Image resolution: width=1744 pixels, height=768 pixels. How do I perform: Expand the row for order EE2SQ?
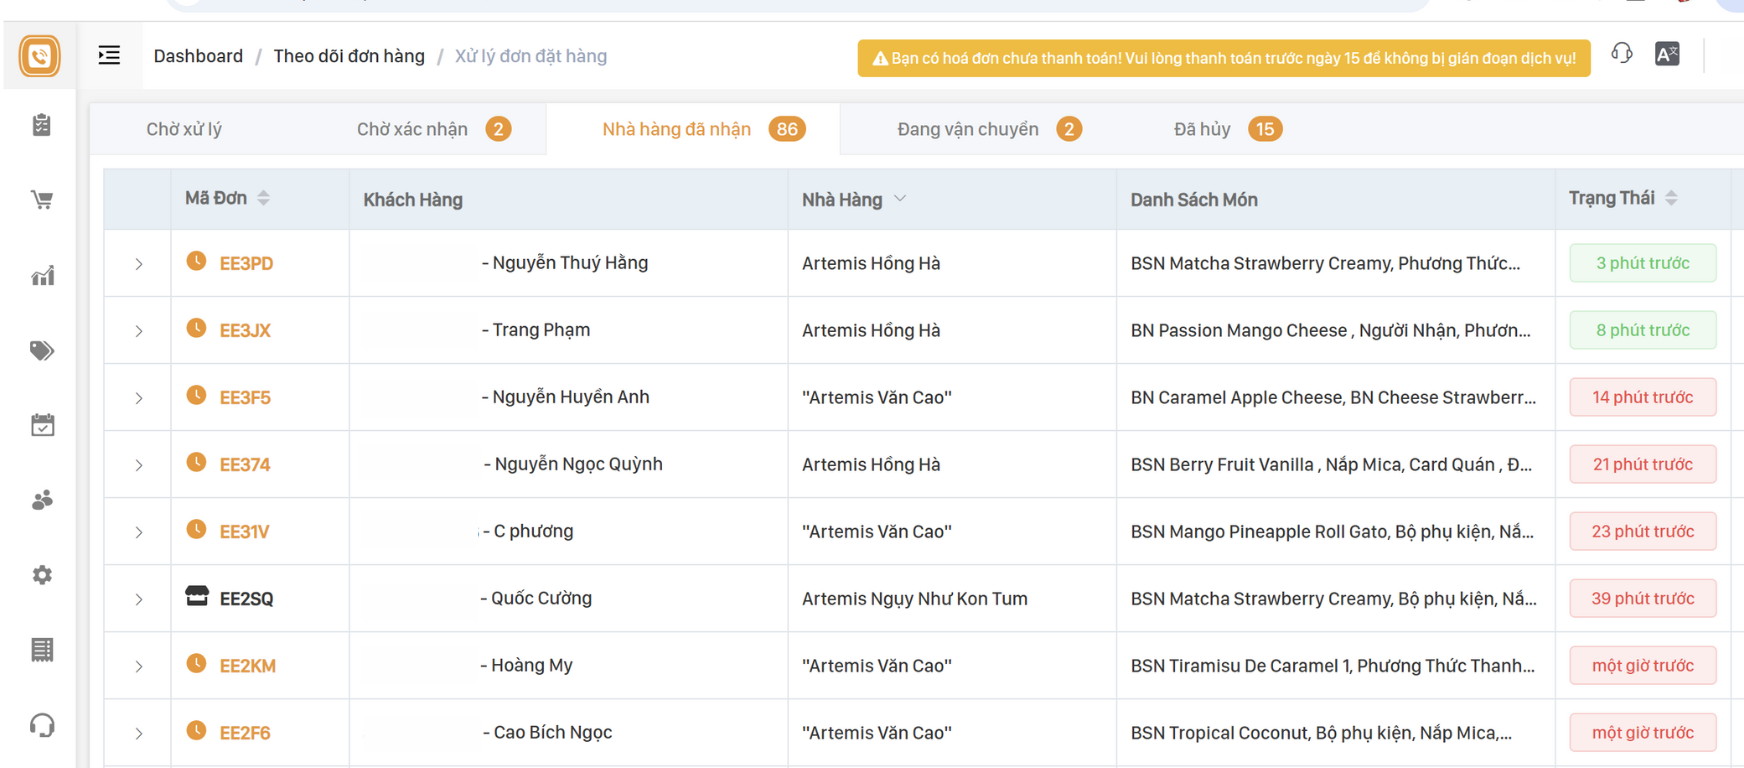139,599
